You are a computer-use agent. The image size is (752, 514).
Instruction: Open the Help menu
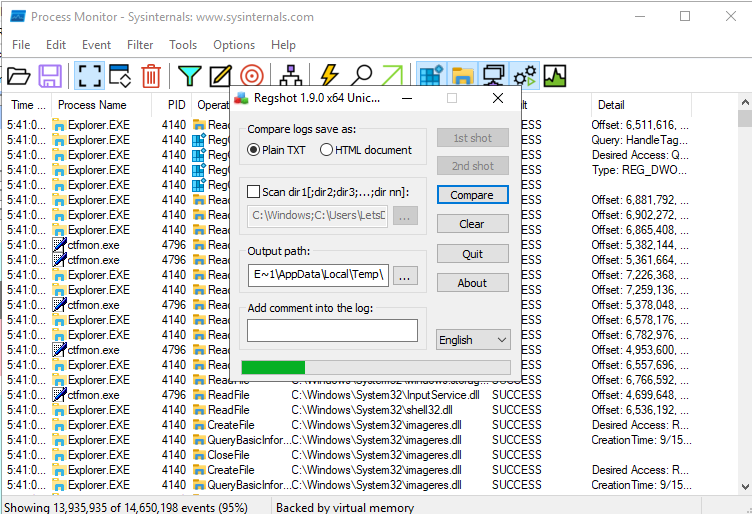283,45
